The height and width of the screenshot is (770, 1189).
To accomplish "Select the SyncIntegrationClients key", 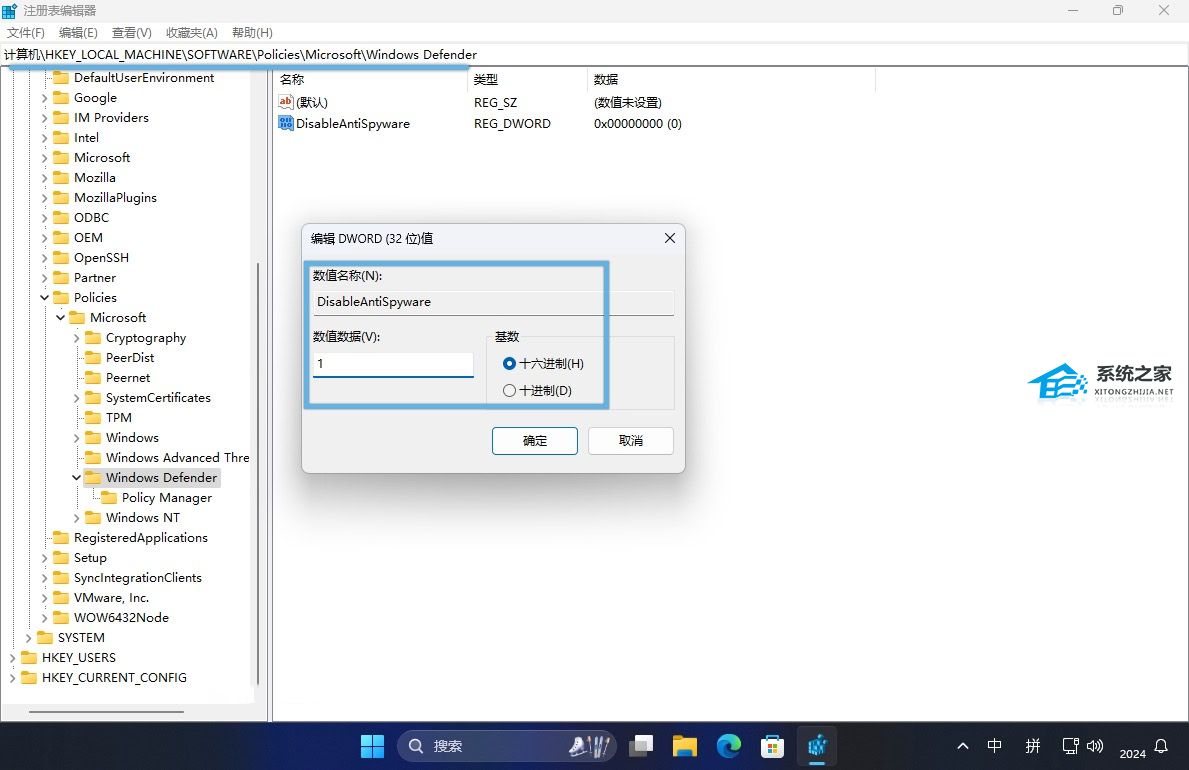I will tap(137, 578).
